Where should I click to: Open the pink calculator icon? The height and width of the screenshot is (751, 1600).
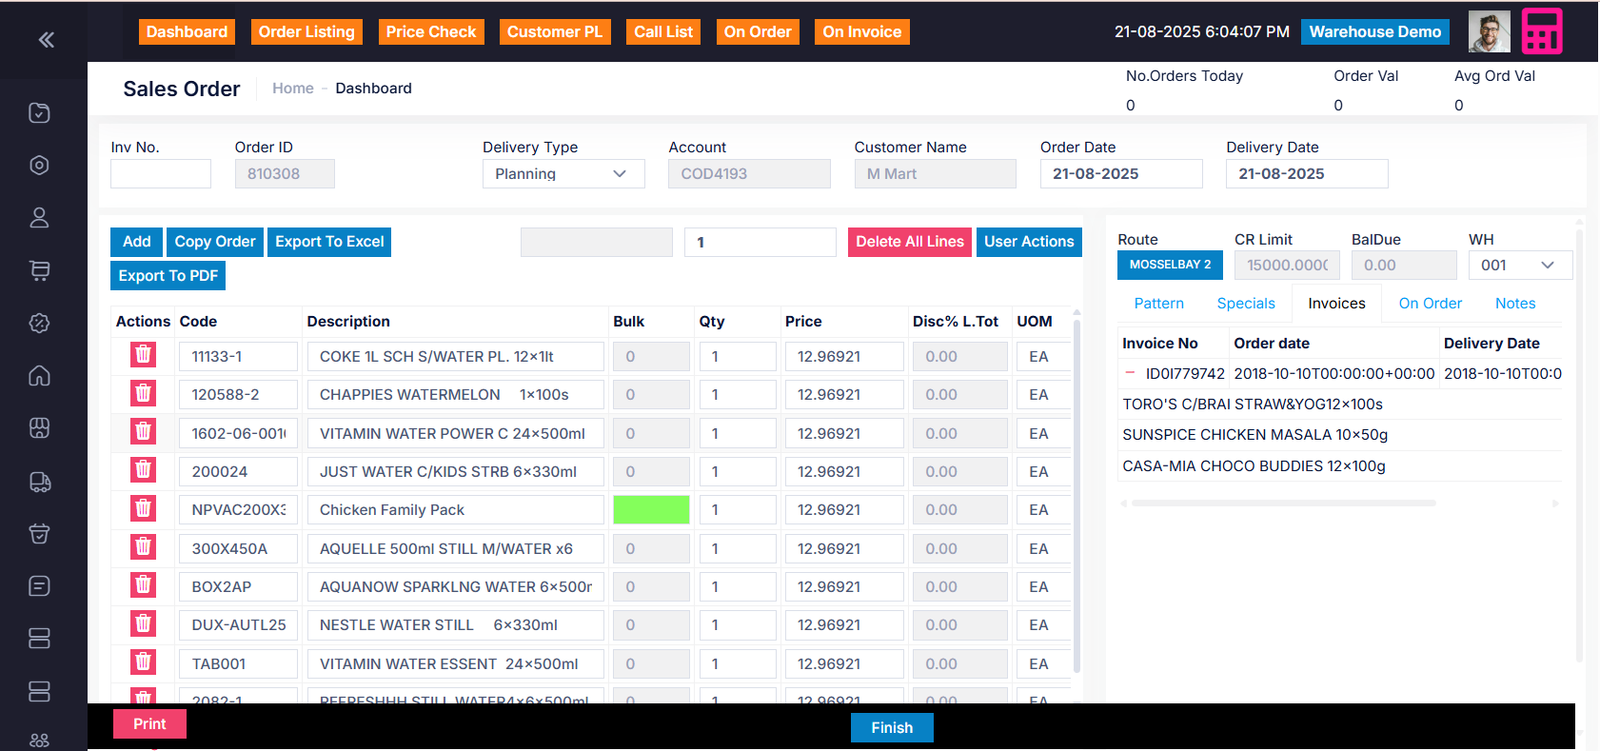tap(1541, 32)
